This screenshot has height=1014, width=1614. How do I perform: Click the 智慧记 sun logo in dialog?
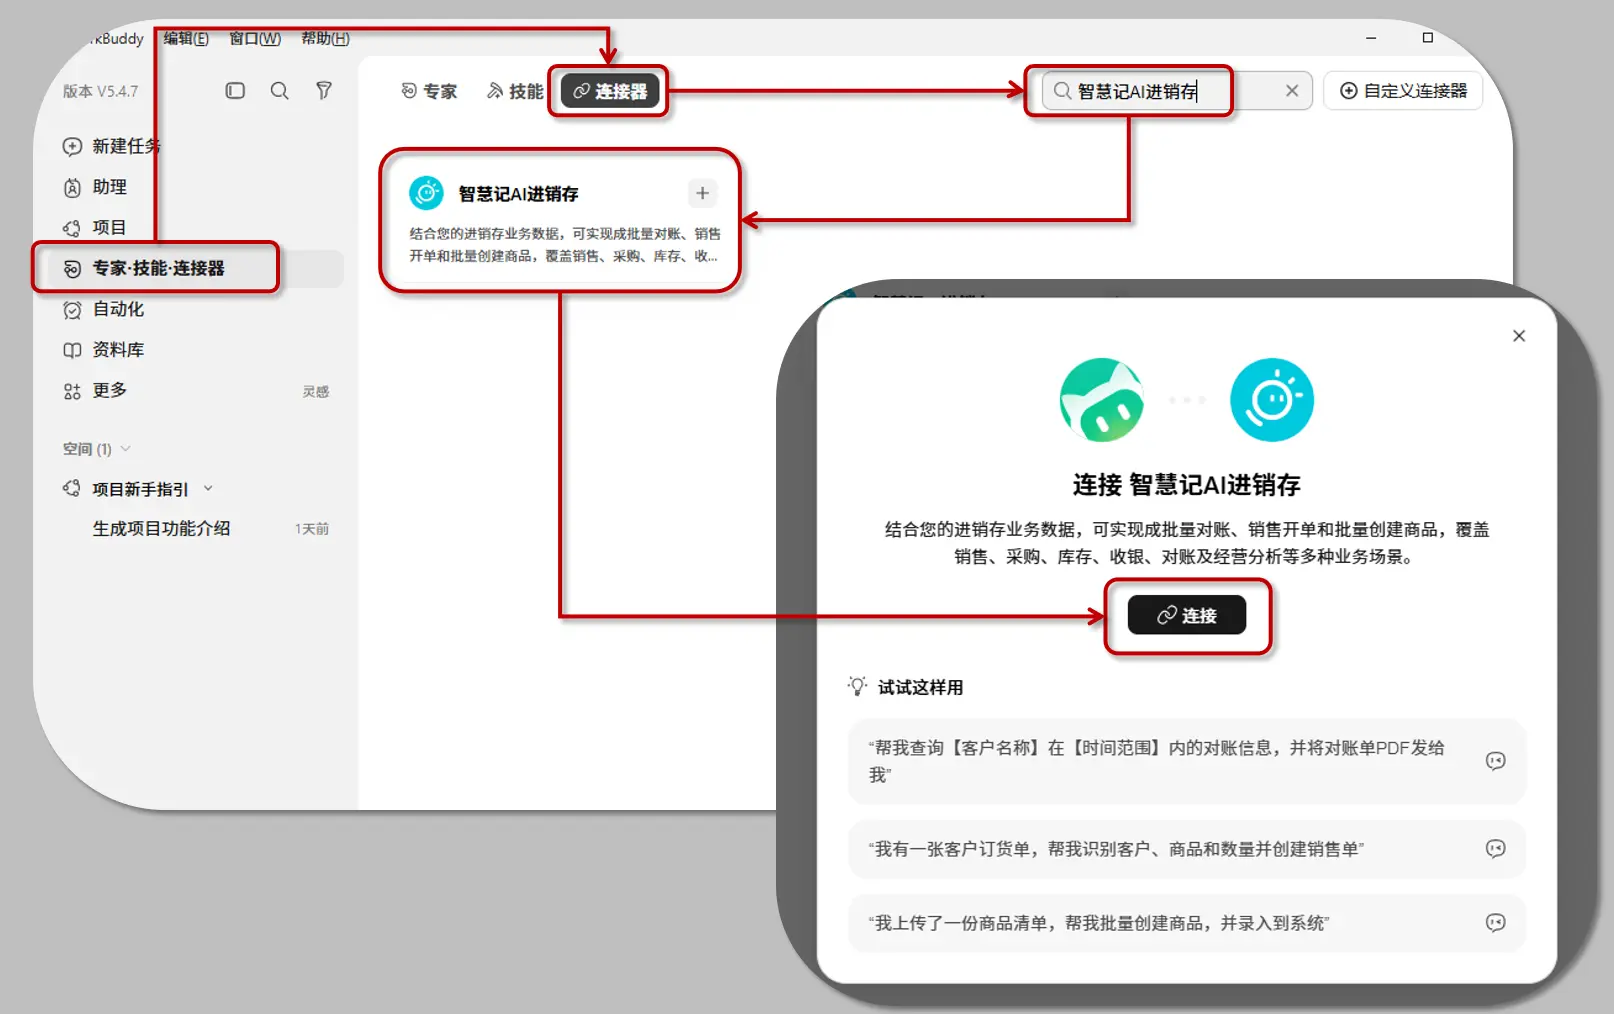click(x=1272, y=400)
